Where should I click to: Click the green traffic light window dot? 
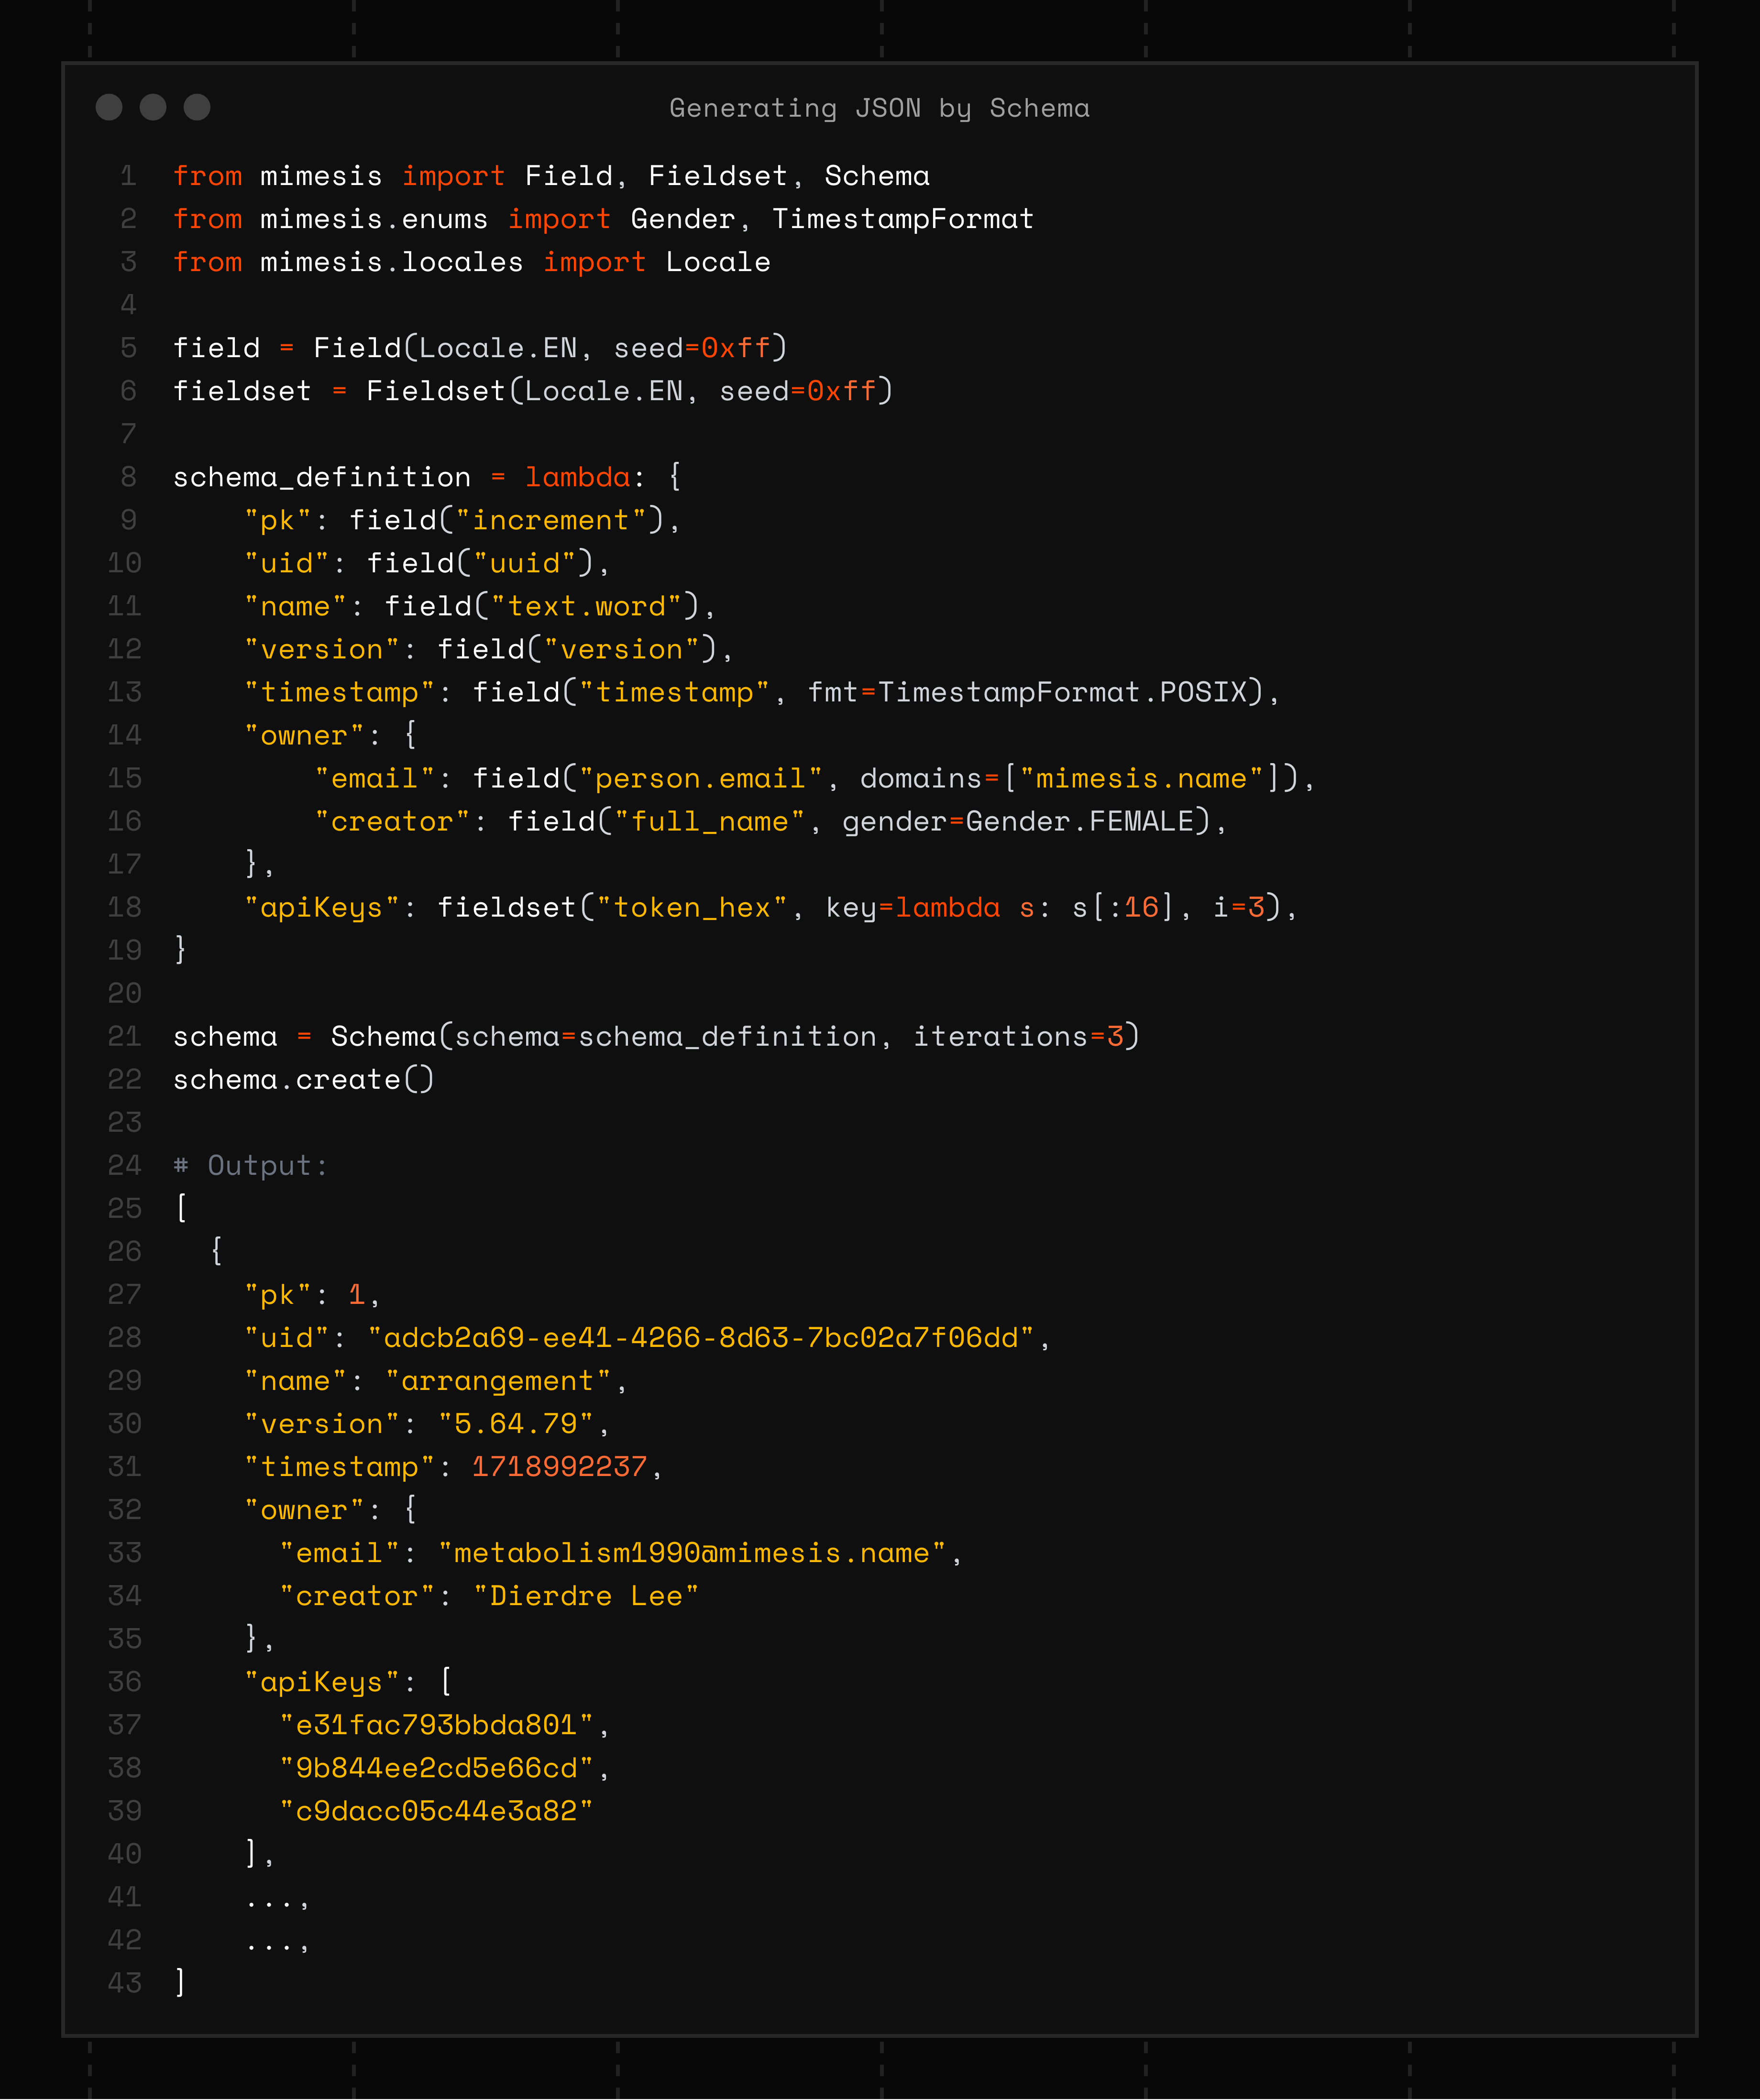[197, 107]
